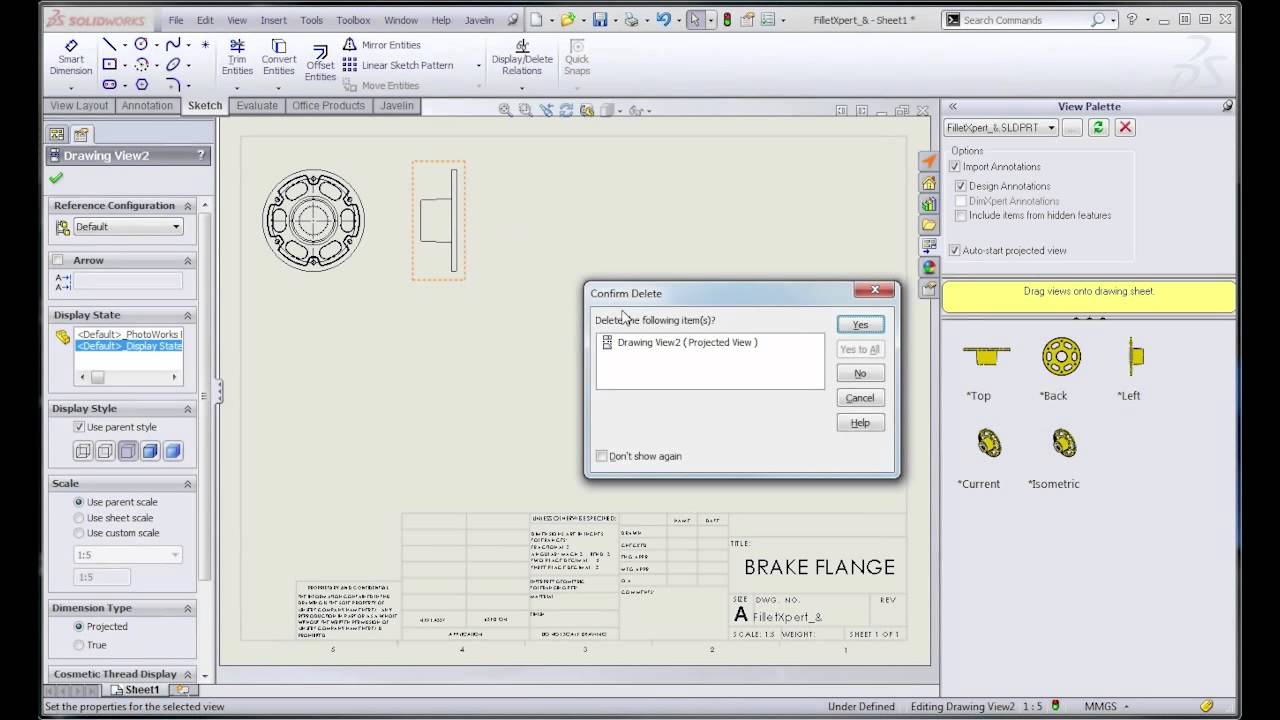Pick the Line sketch tool
1280x720 pixels.
(109, 45)
